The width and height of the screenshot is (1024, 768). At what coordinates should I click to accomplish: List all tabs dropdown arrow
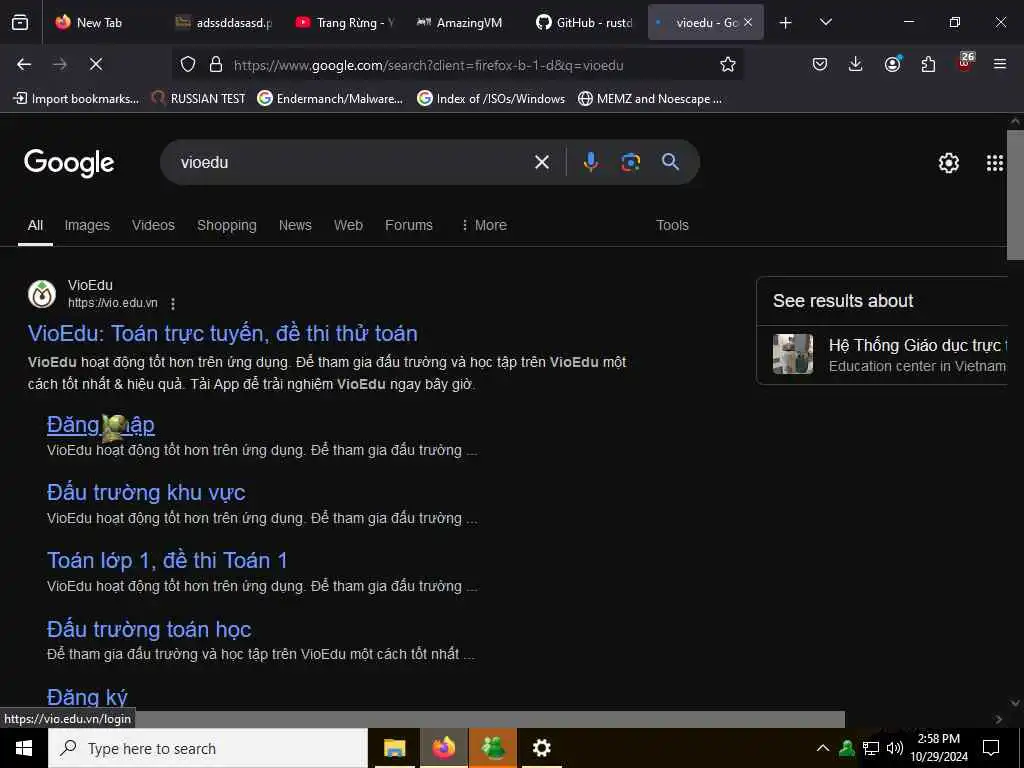point(825,23)
